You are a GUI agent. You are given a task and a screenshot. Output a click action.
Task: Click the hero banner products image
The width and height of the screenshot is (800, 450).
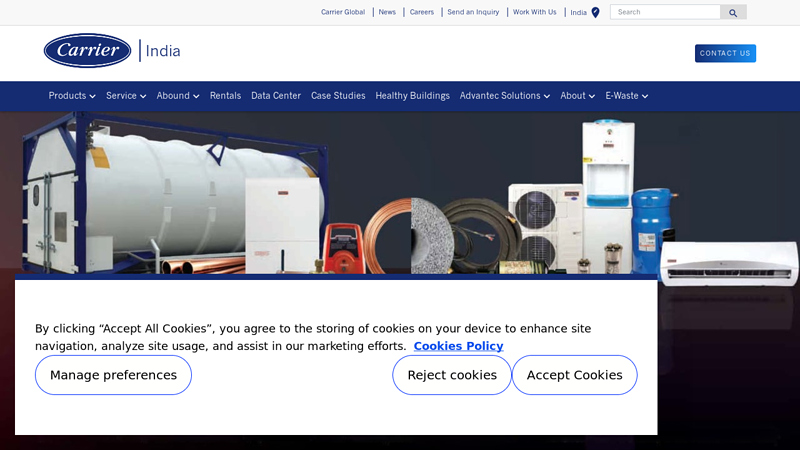pyautogui.click(x=400, y=194)
